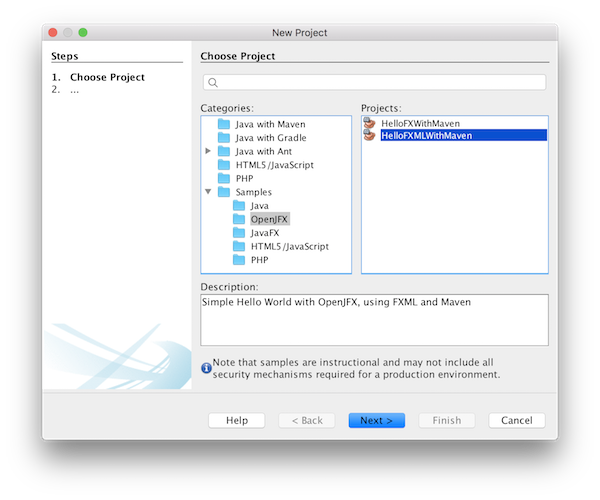The image size is (600, 500).
Task: Click the search magnifier icon
Action: click(213, 83)
